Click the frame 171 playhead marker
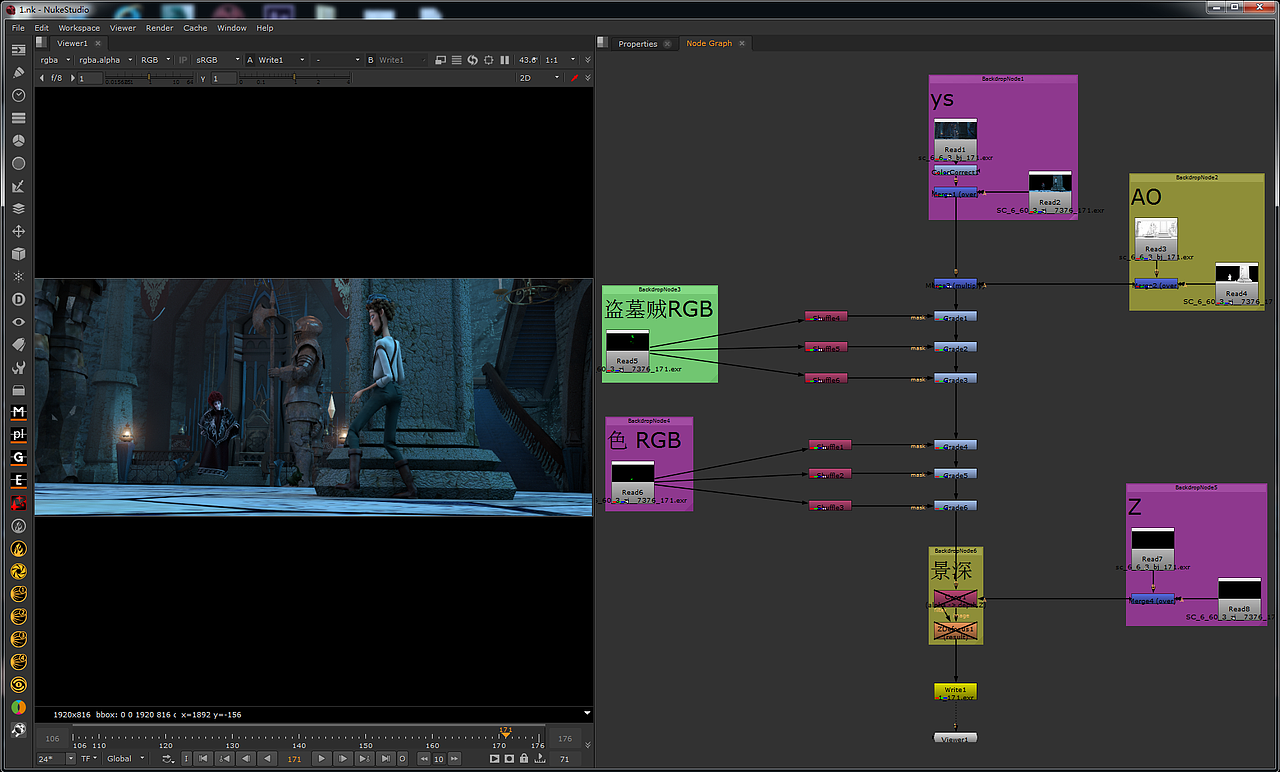Viewport: 1280px width, 772px height. click(505, 731)
